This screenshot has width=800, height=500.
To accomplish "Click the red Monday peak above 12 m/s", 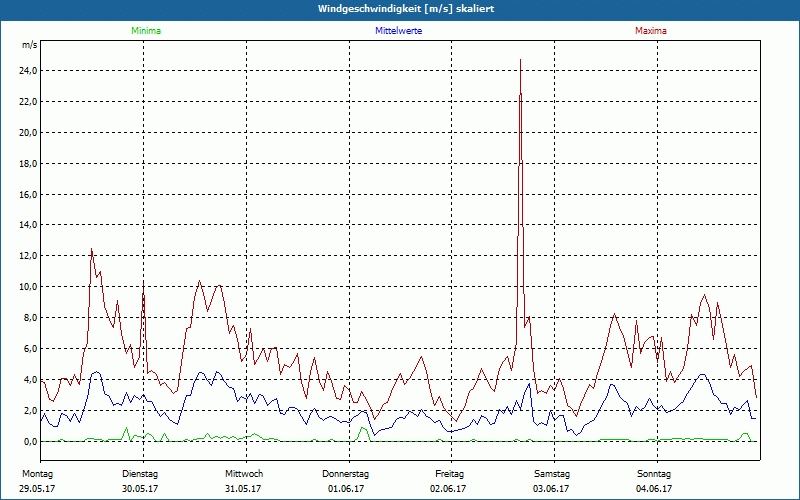I will pyautogui.click(x=92, y=249).
